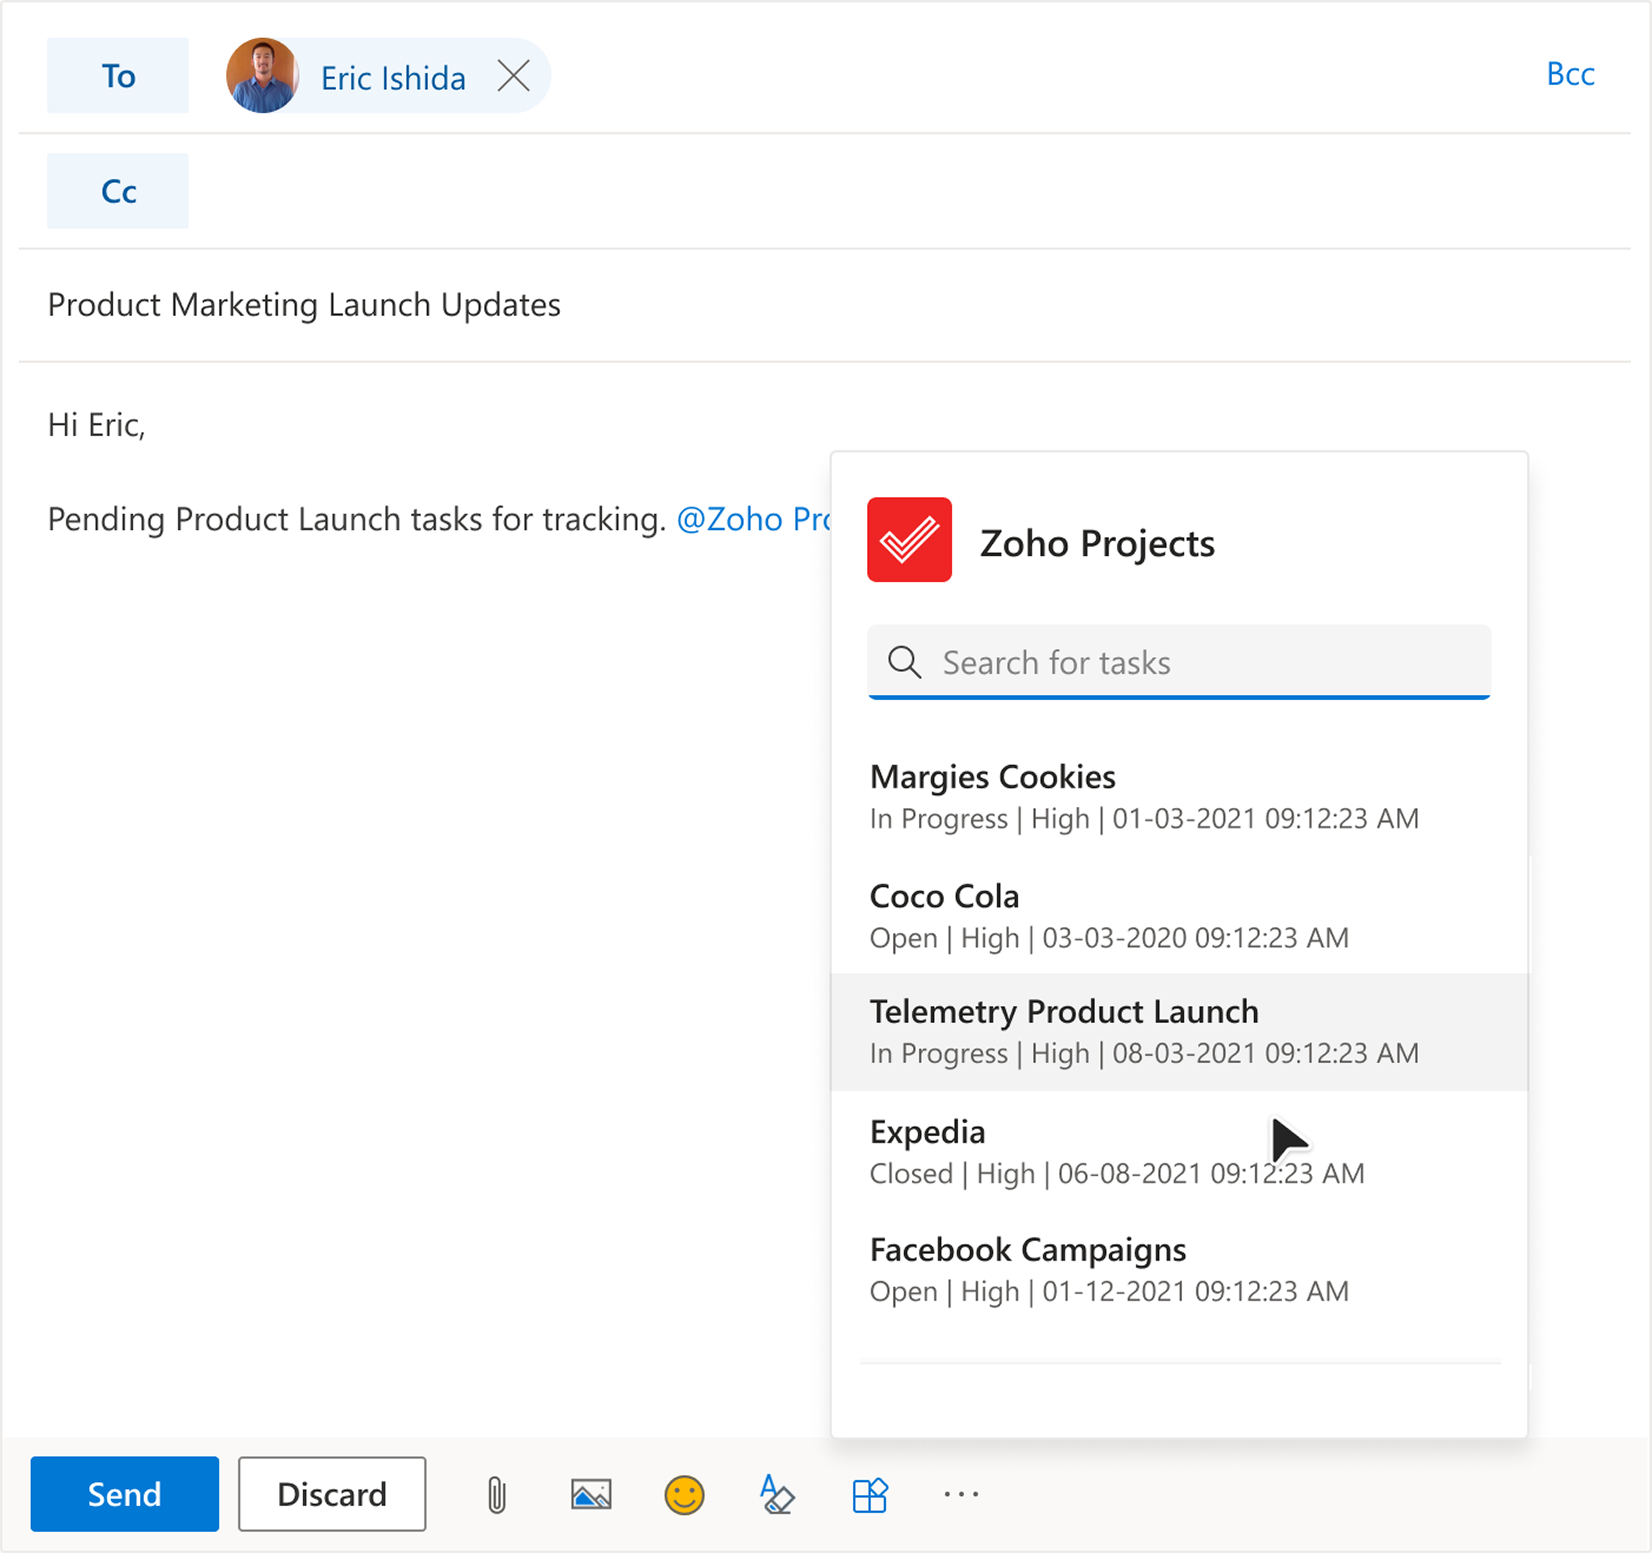Click the Zoho Projects red logo
Image resolution: width=1652 pixels, height=1554 pixels.
coord(909,540)
